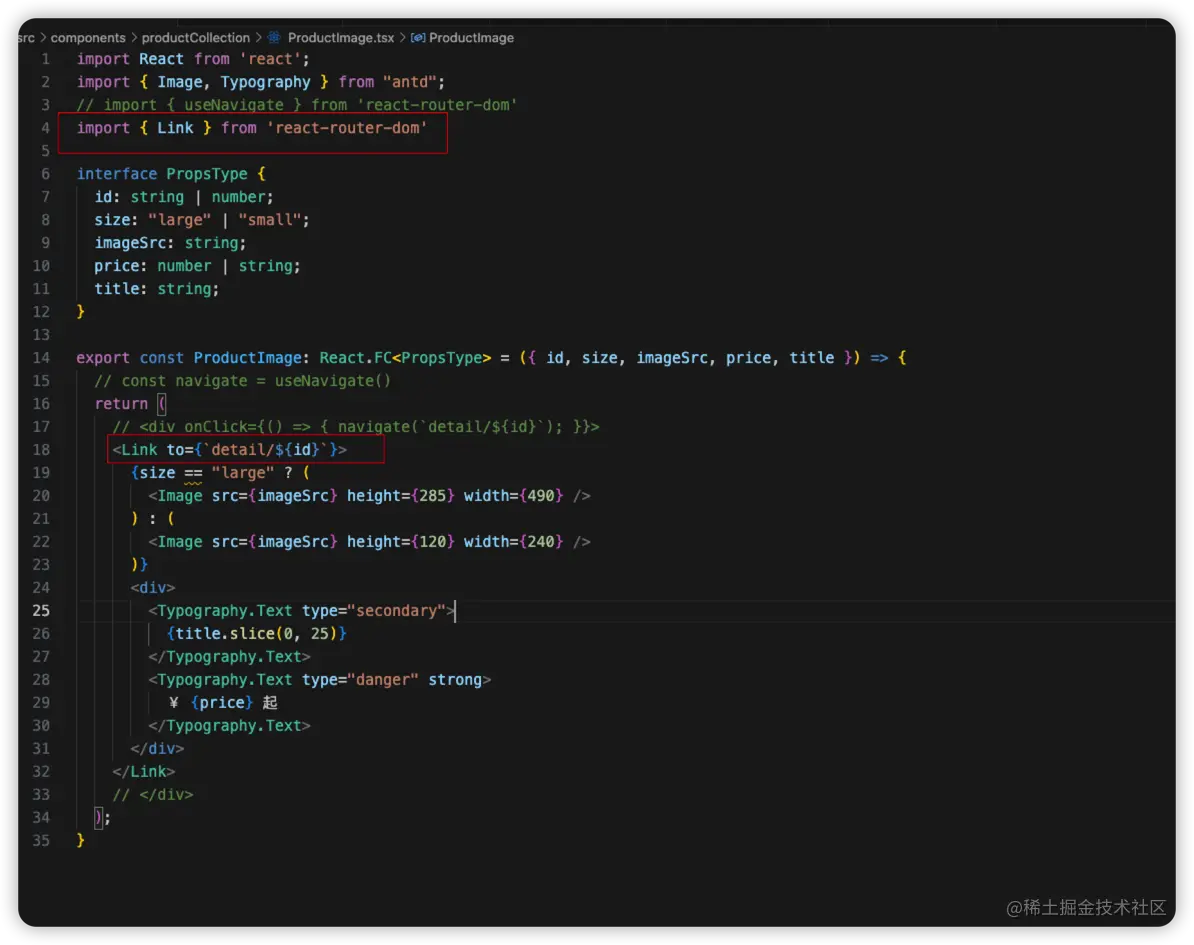Click closing </Link> tag on line 32

144,771
